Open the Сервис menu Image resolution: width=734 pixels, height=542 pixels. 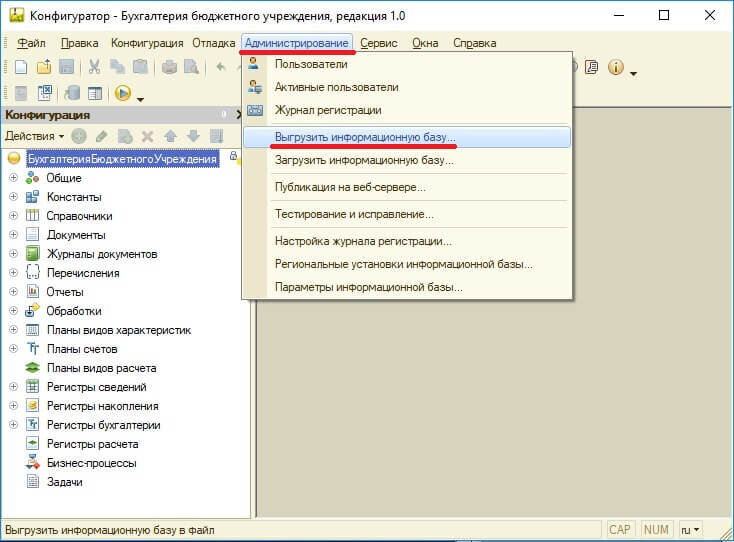click(379, 43)
